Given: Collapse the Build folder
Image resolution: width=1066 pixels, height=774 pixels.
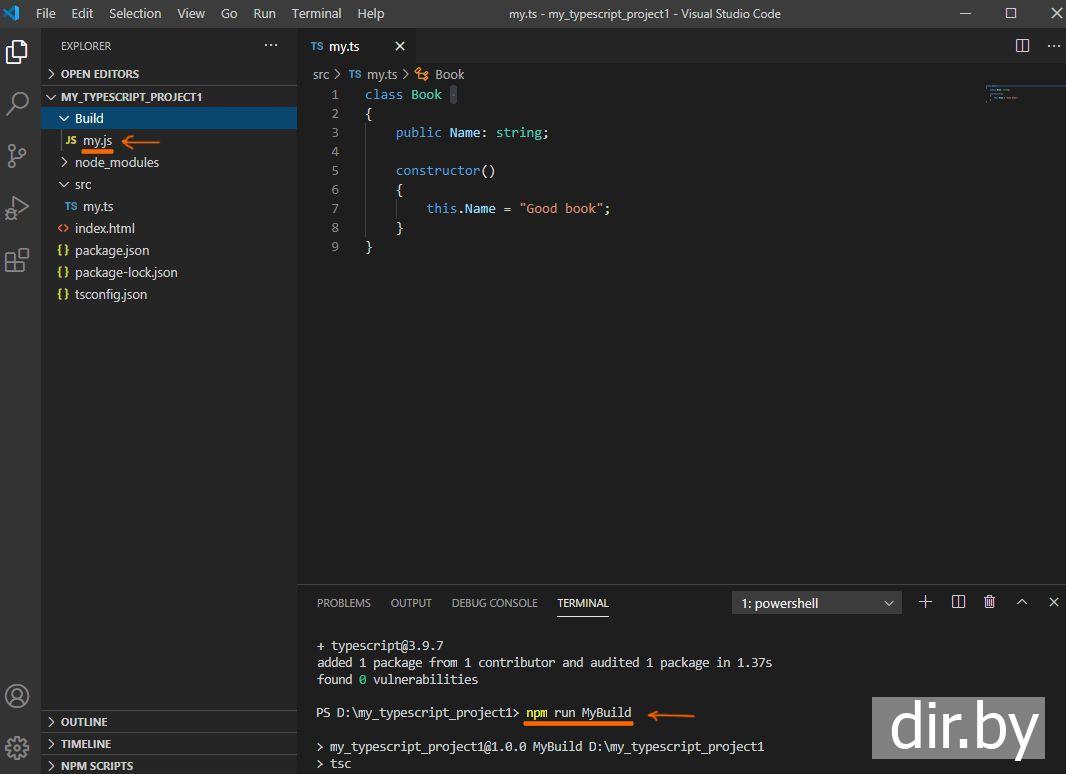Looking at the screenshot, I should [88, 118].
